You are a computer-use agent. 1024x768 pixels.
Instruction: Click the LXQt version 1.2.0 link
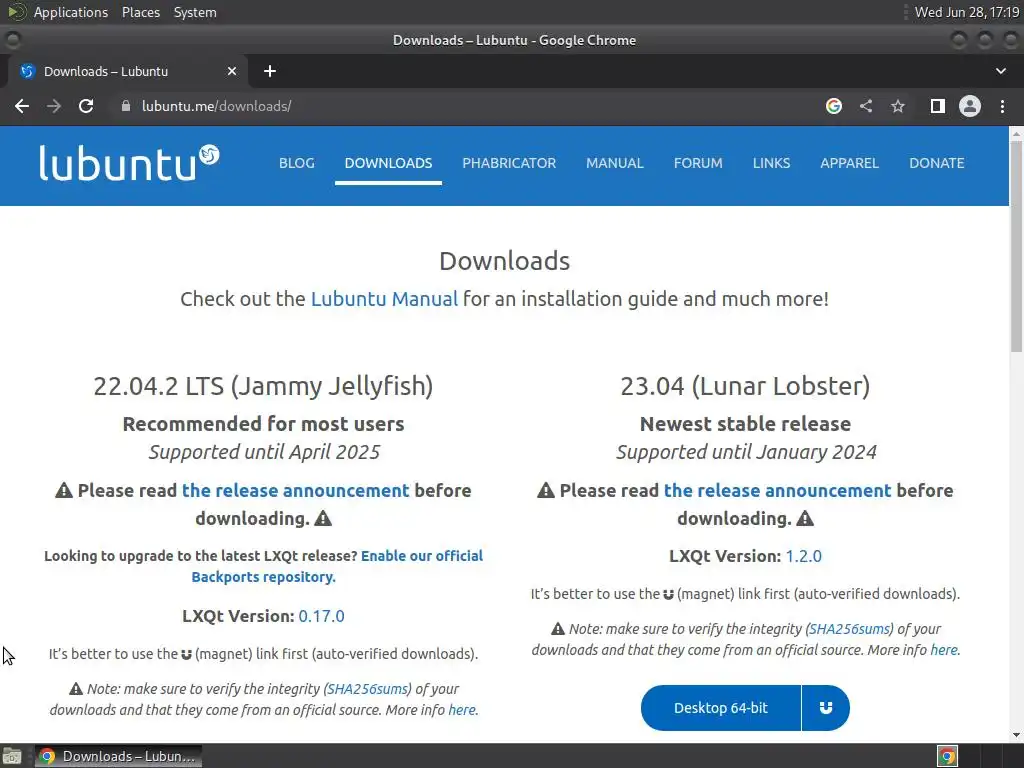tap(803, 556)
